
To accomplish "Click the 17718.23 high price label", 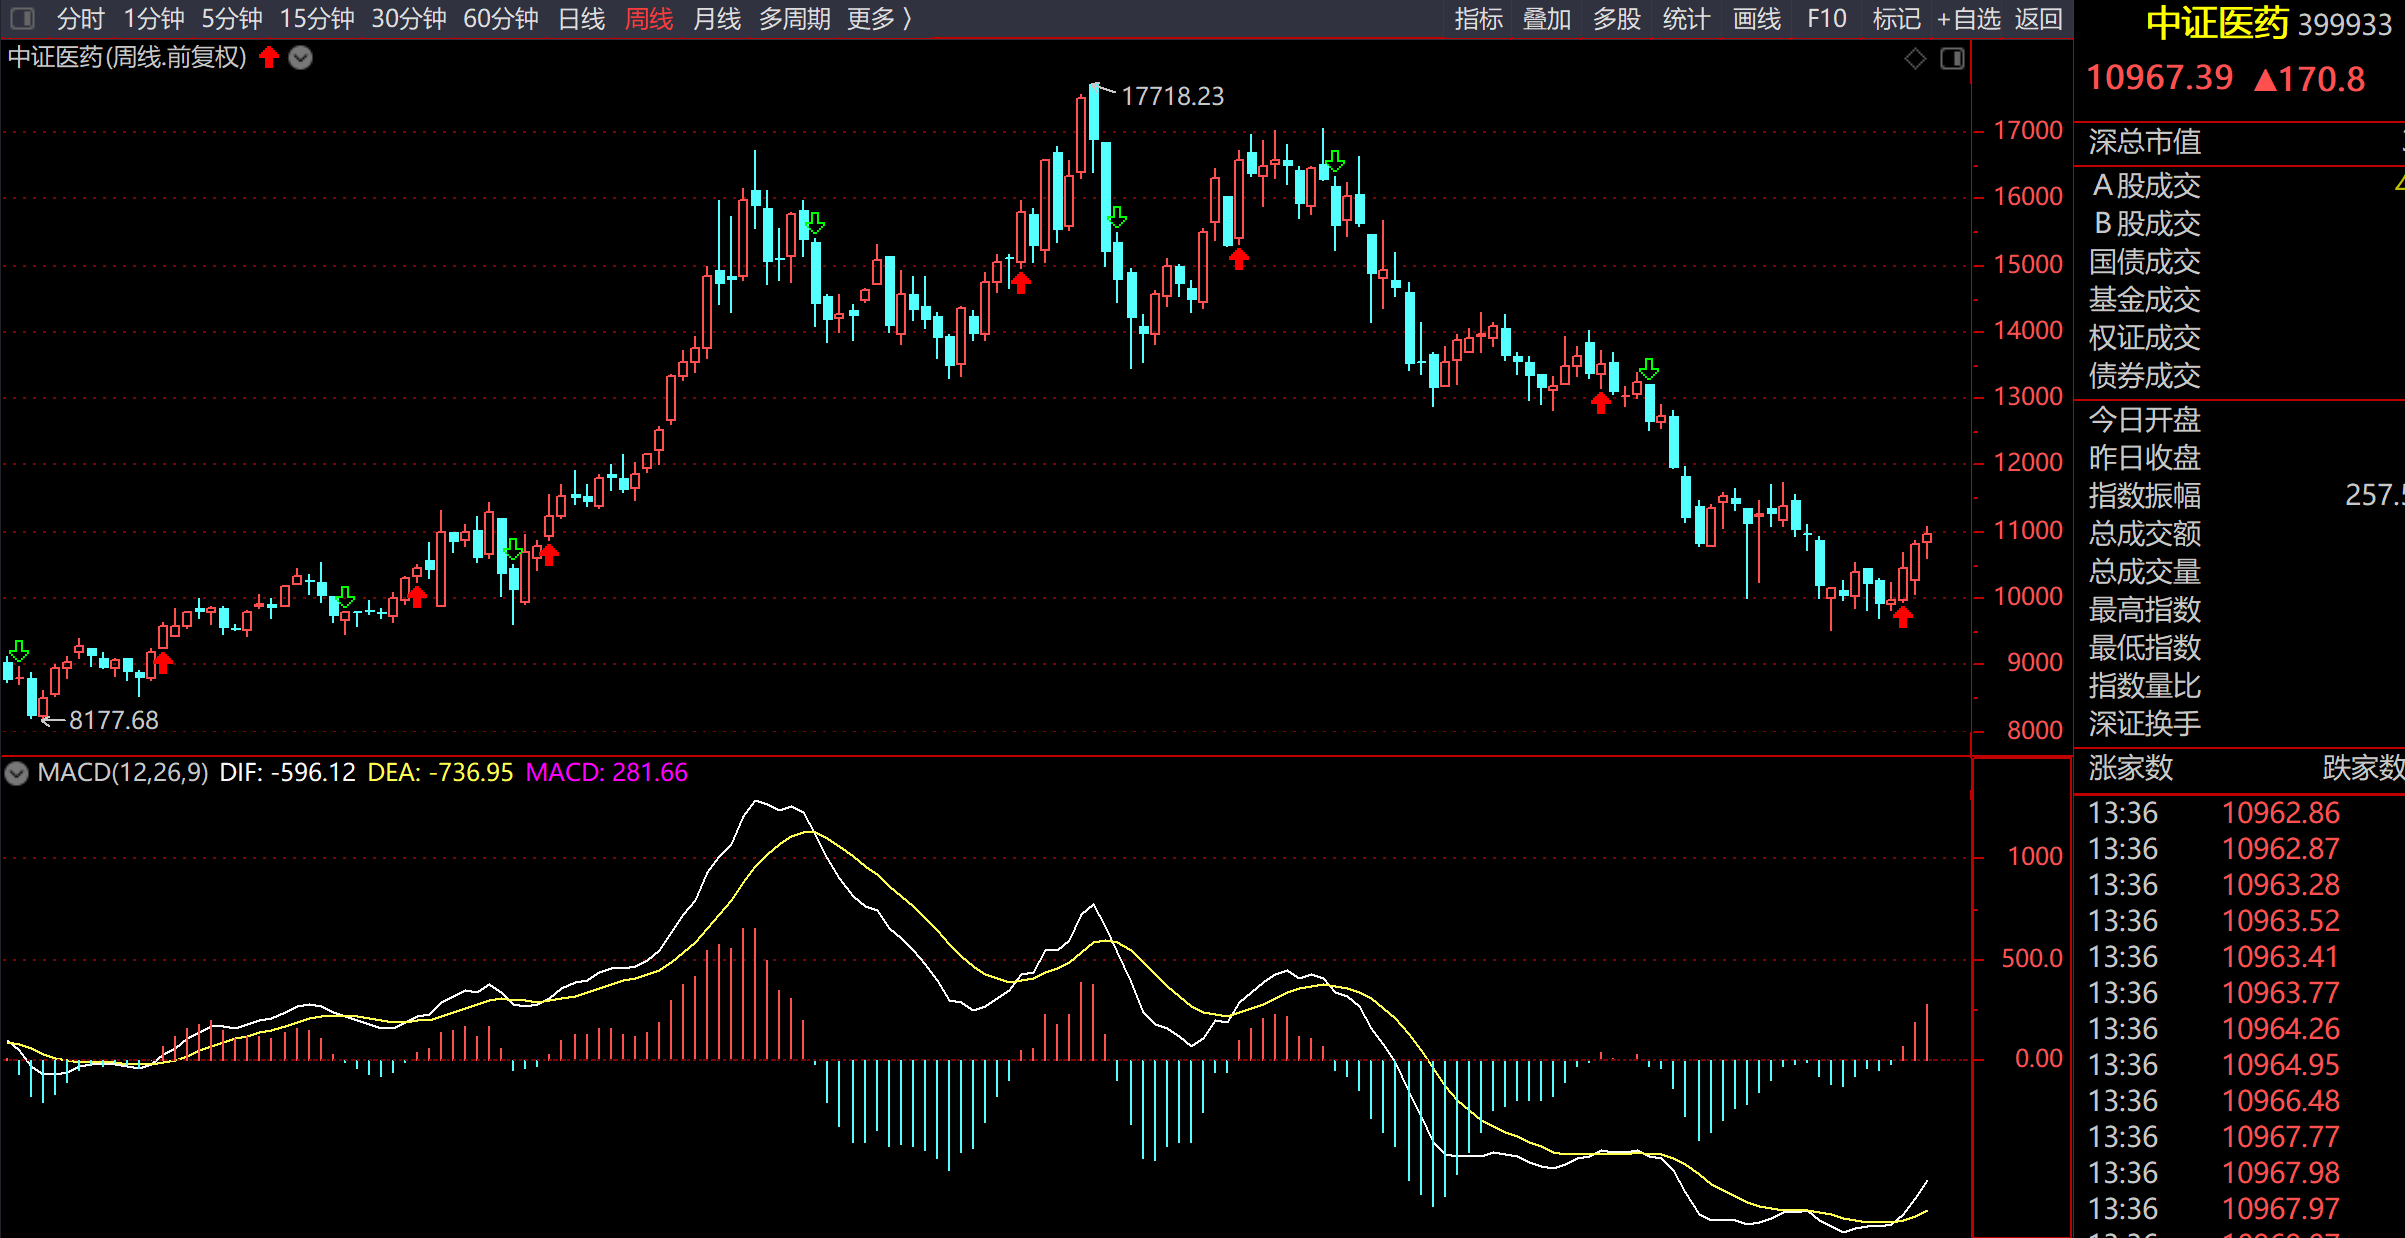I will [x=1172, y=96].
